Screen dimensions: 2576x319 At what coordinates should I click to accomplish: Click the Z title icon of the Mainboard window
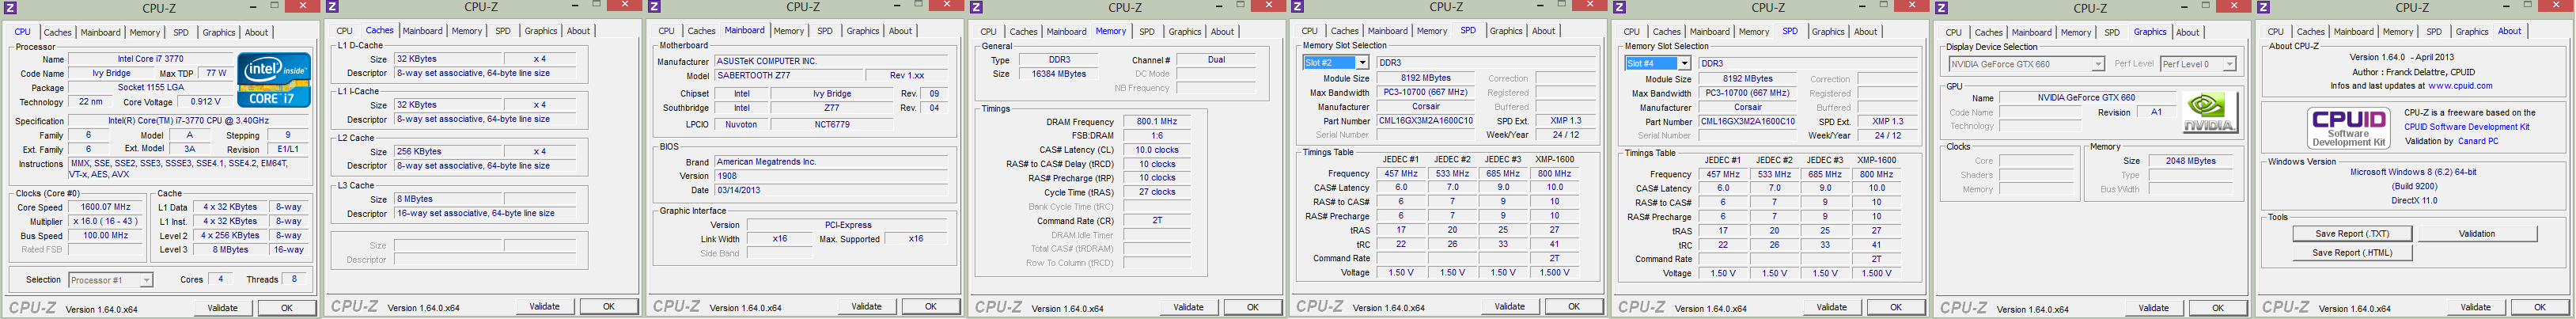click(654, 7)
